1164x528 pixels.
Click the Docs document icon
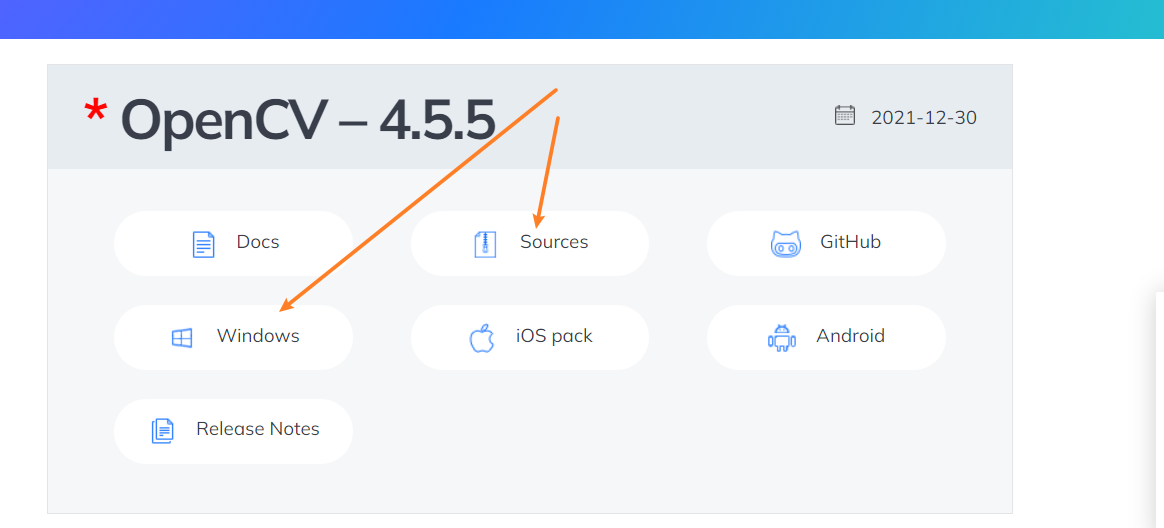(203, 244)
